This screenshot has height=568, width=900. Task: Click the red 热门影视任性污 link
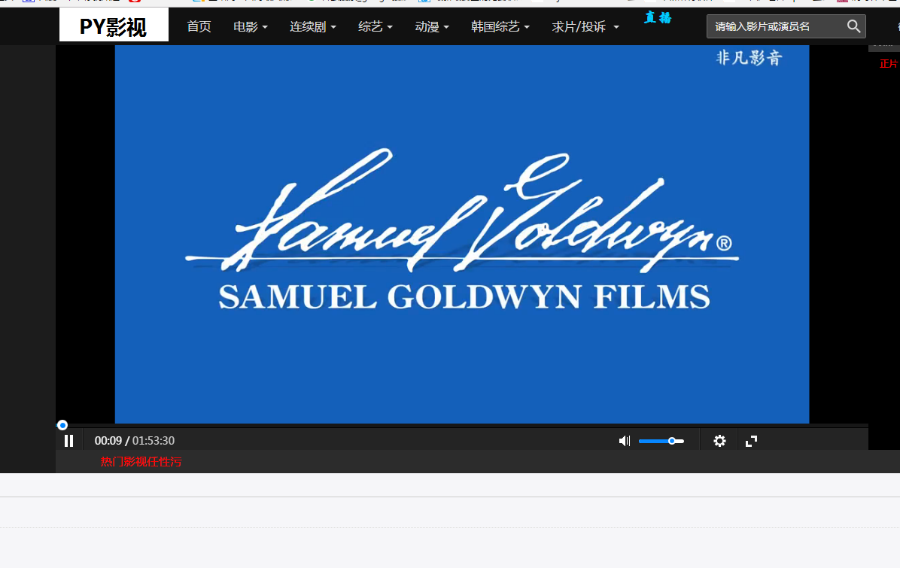click(x=141, y=461)
